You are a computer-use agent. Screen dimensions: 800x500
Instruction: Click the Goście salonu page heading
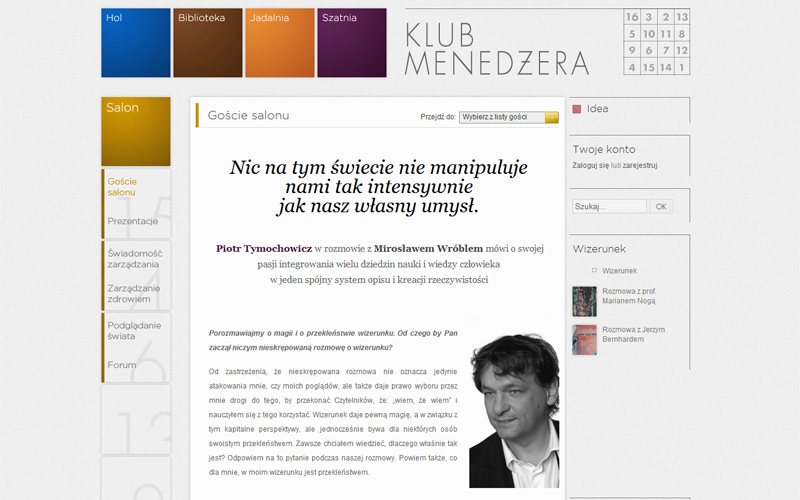[x=248, y=115]
